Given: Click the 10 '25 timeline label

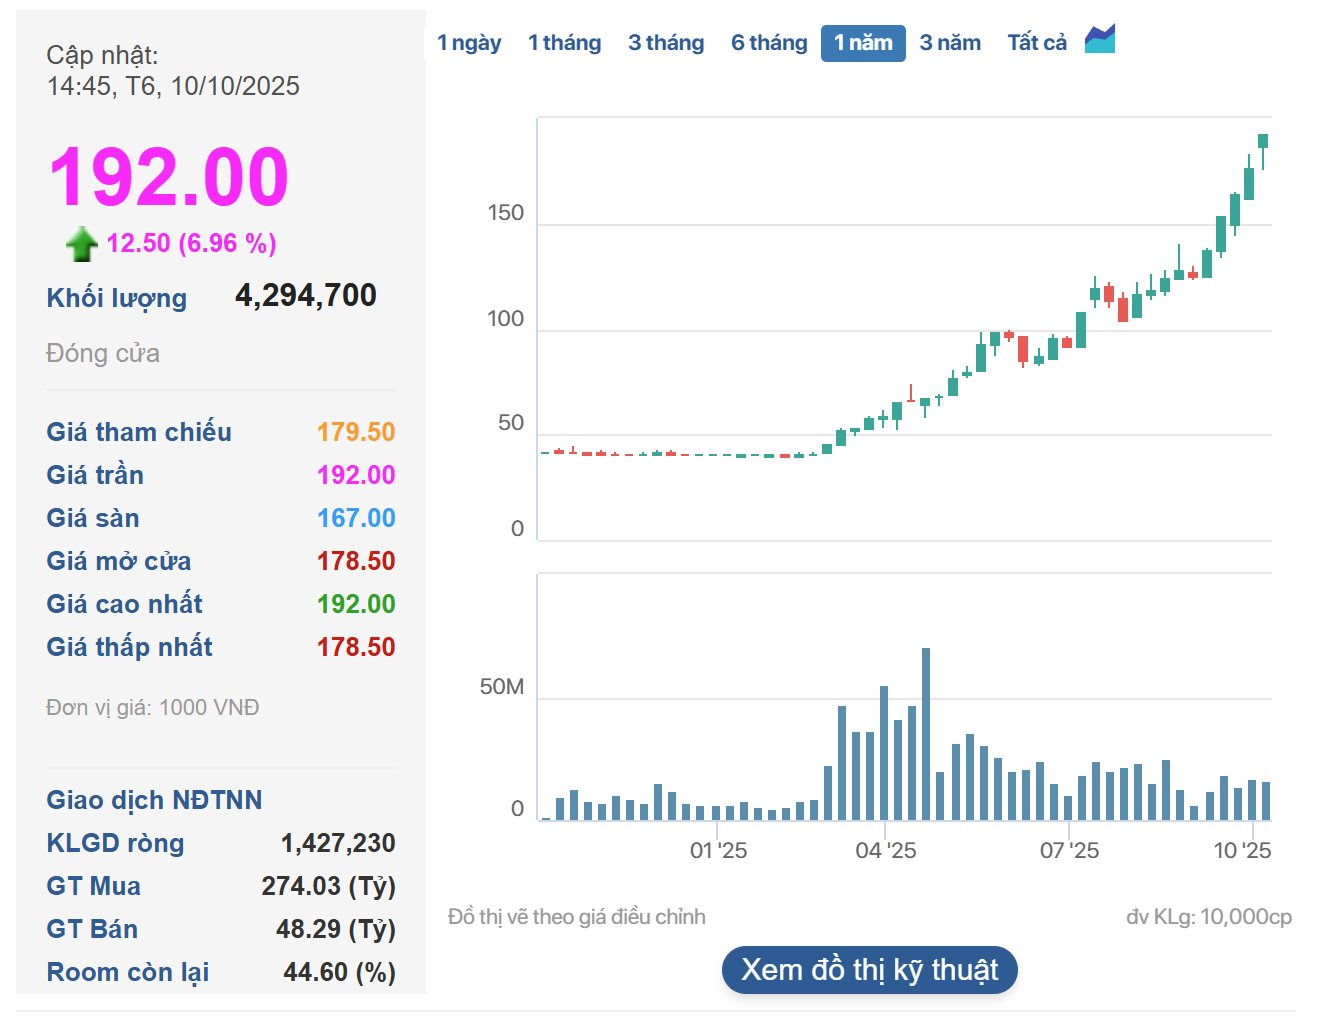Looking at the screenshot, I should click(1242, 851).
